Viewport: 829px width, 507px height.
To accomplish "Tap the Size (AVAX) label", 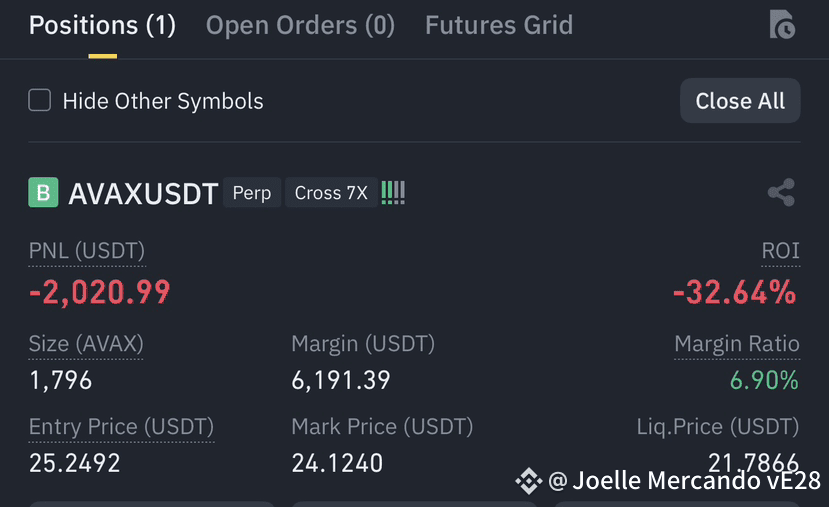I will click(86, 344).
